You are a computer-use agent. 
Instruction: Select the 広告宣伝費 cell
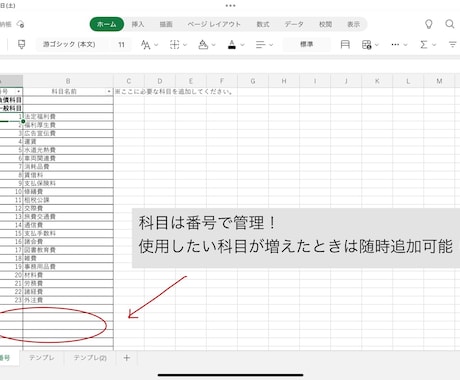pos(68,133)
